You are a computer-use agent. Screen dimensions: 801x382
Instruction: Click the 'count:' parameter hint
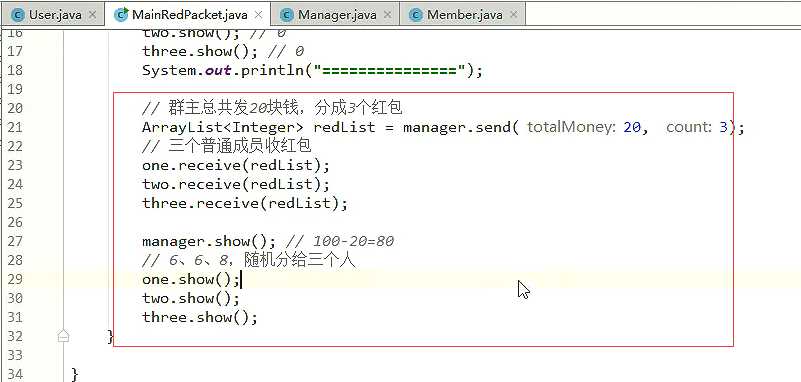[689, 127]
